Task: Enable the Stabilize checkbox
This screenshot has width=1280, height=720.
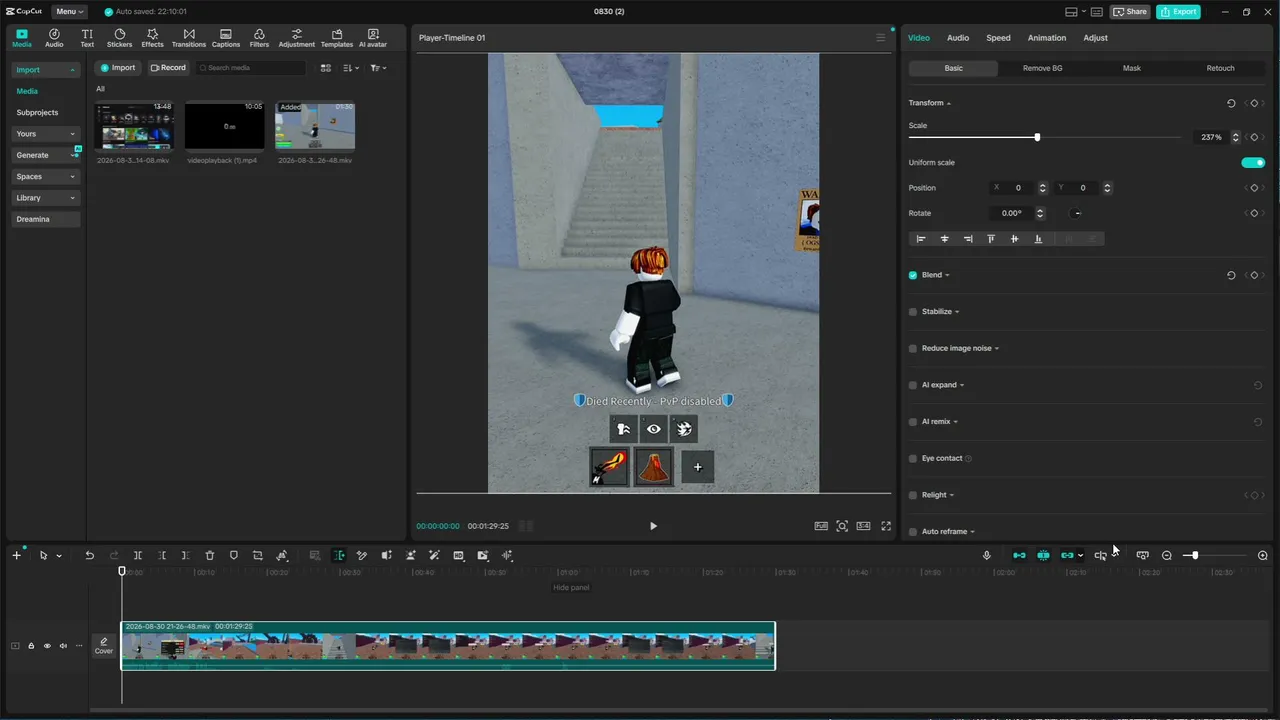Action: (x=913, y=312)
